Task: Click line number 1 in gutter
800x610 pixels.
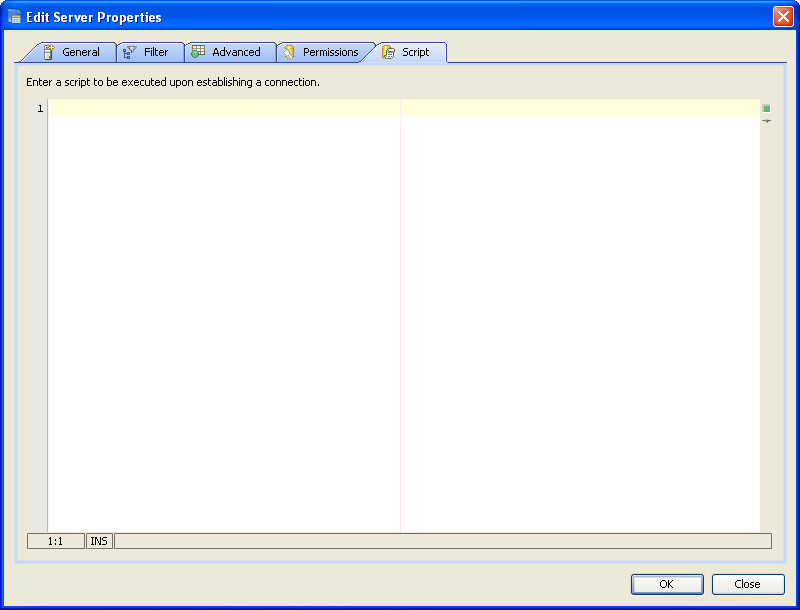Action: click(40, 109)
